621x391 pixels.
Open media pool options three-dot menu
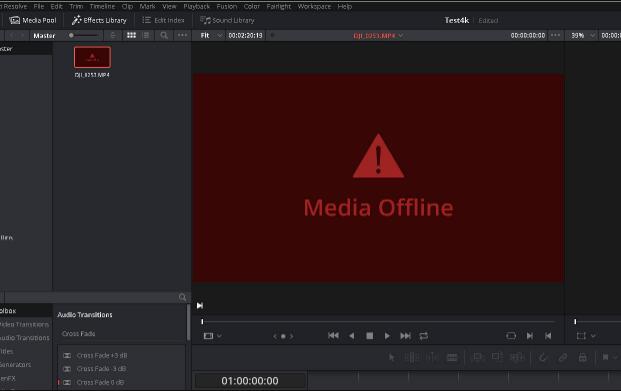pos(182,35)
